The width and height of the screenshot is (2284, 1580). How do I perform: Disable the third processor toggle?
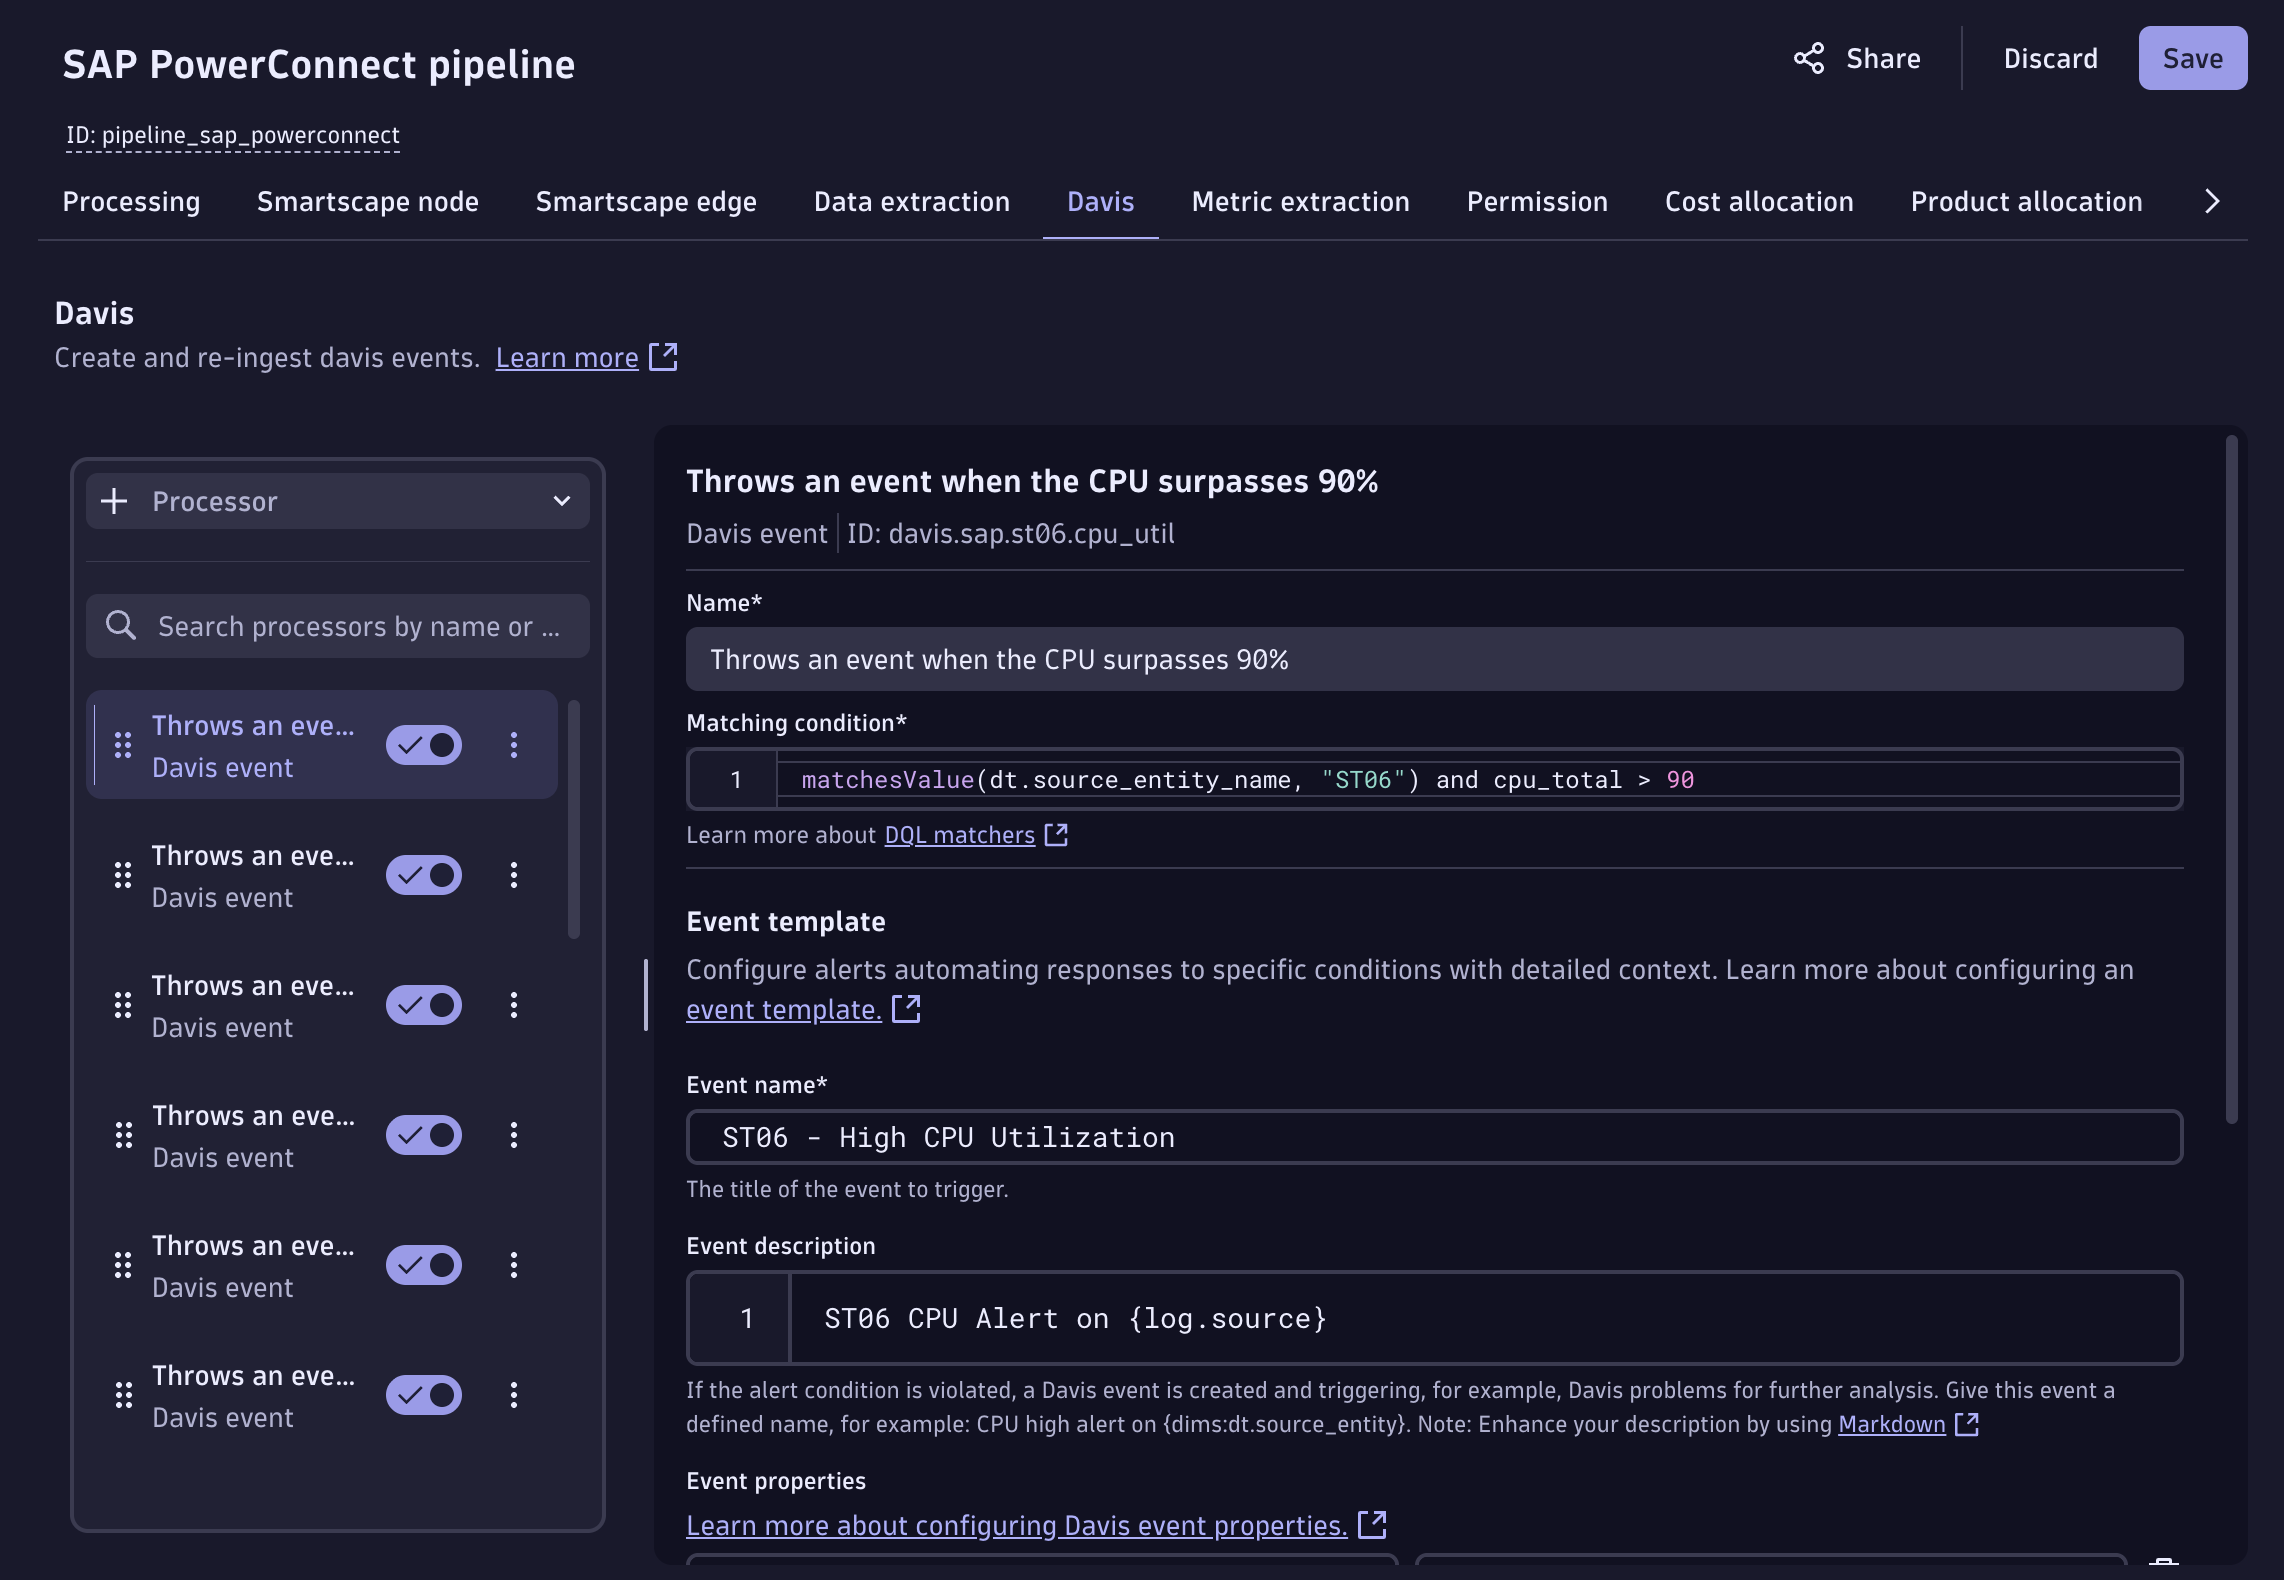pyautogui.click(x=424, y=1005)
